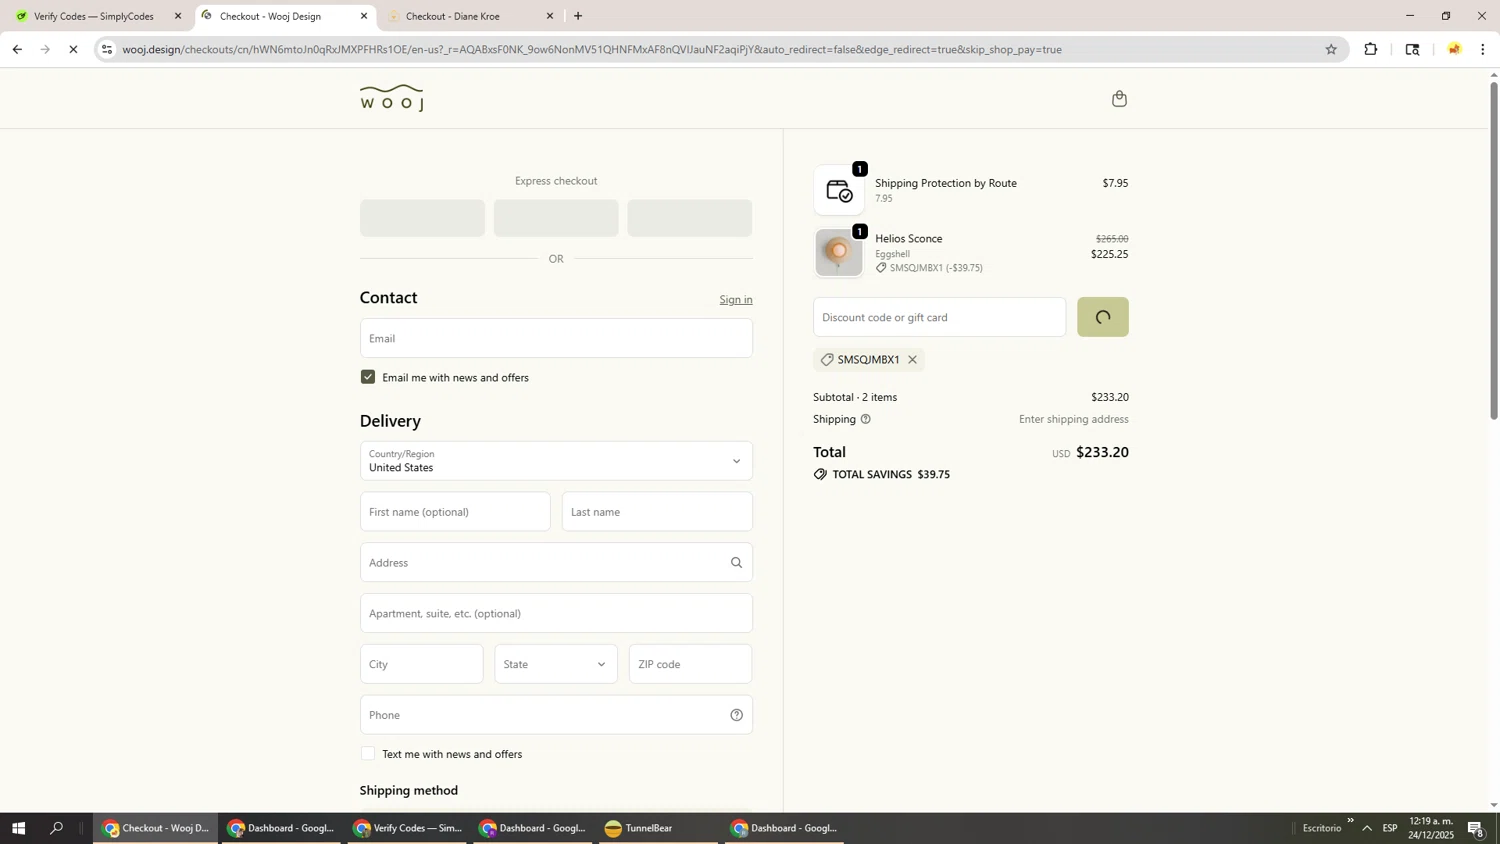Remove the SMSQJMBX1 discount code
Viewport: 1500px width, 844px height.
[912, 360]
